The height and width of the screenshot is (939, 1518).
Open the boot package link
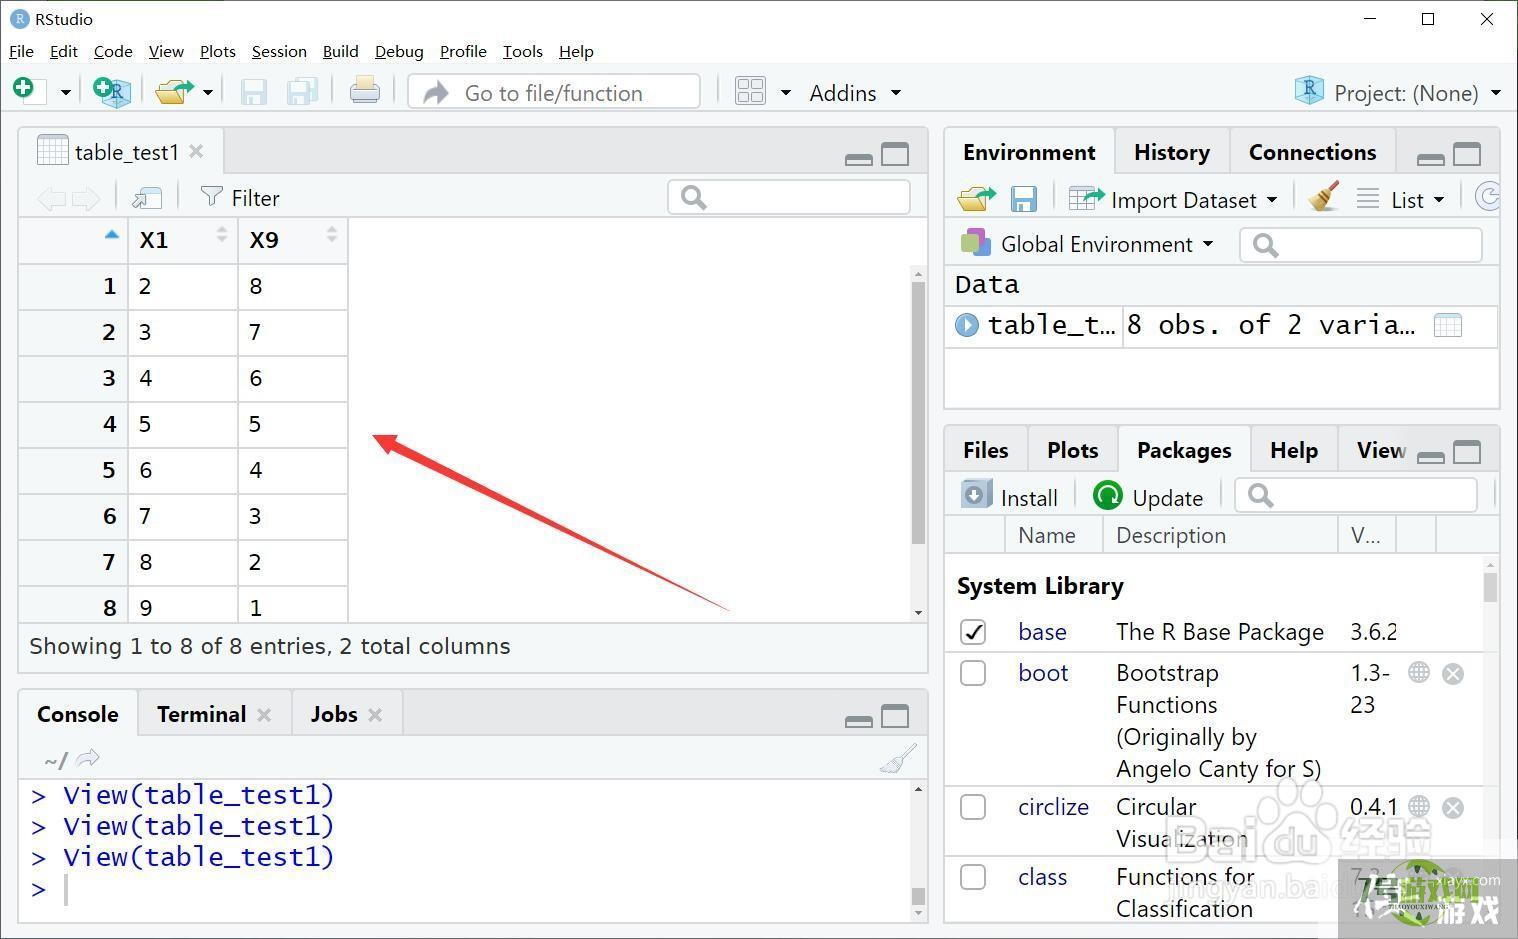point(1043,673)
